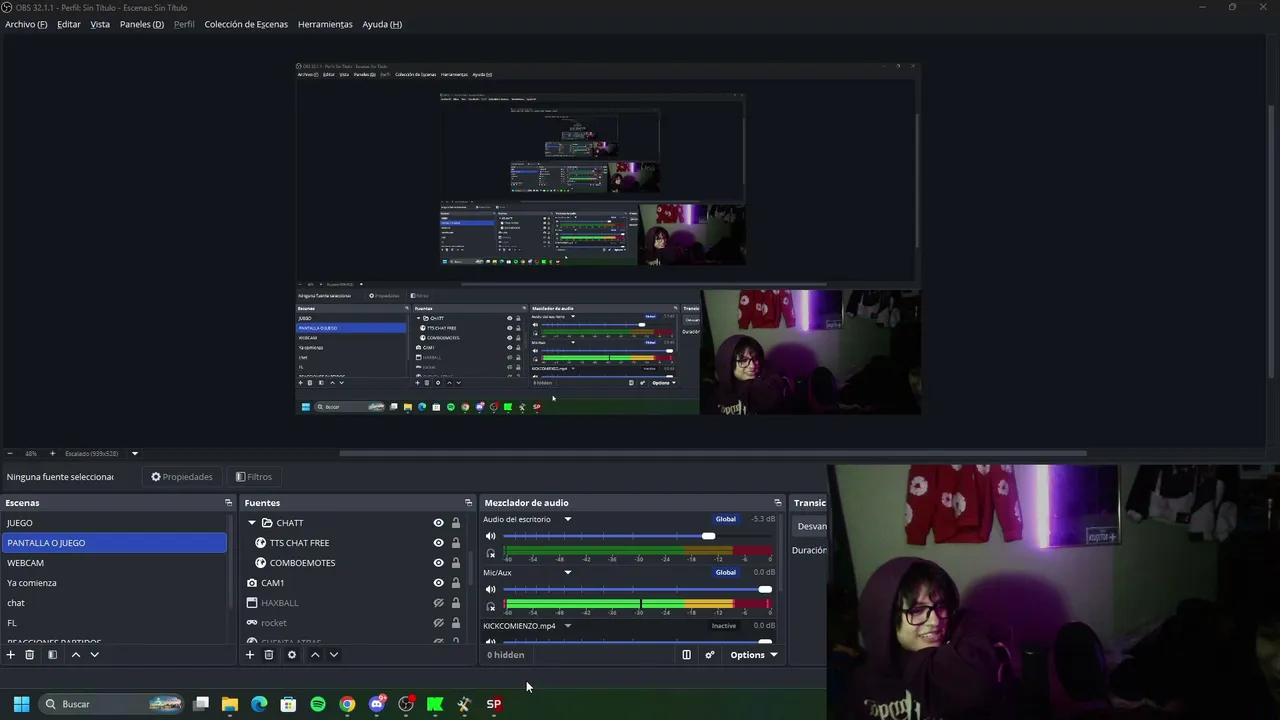
Task: Move selected scene down
Action: (94, 655)
